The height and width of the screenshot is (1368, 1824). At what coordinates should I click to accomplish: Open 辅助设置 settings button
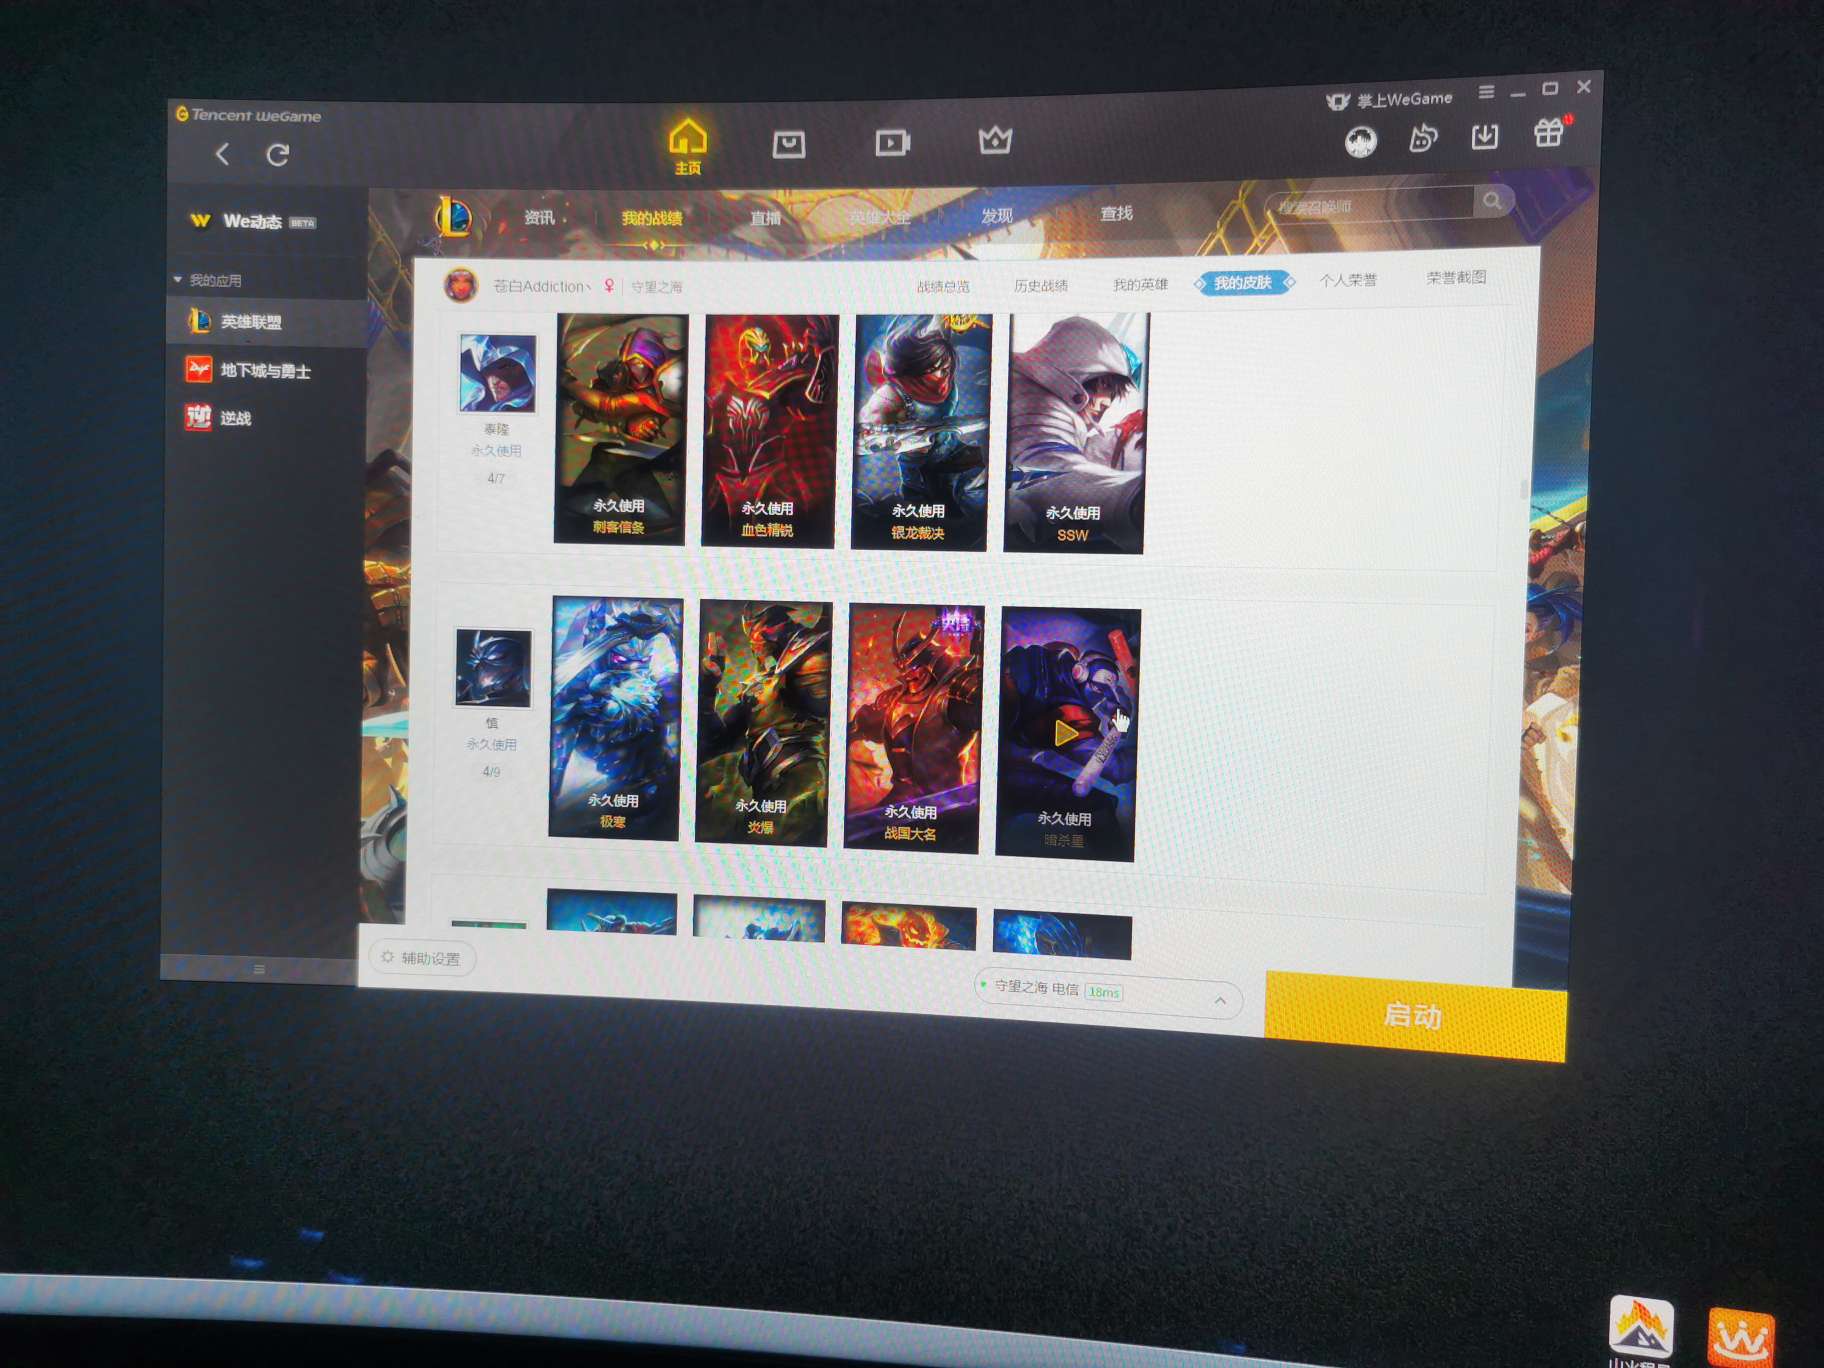click(421, 958)
